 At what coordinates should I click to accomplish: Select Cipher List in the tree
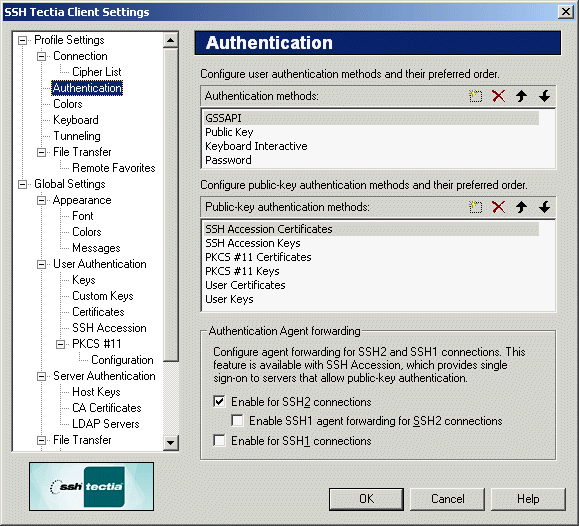coord(97,72)
